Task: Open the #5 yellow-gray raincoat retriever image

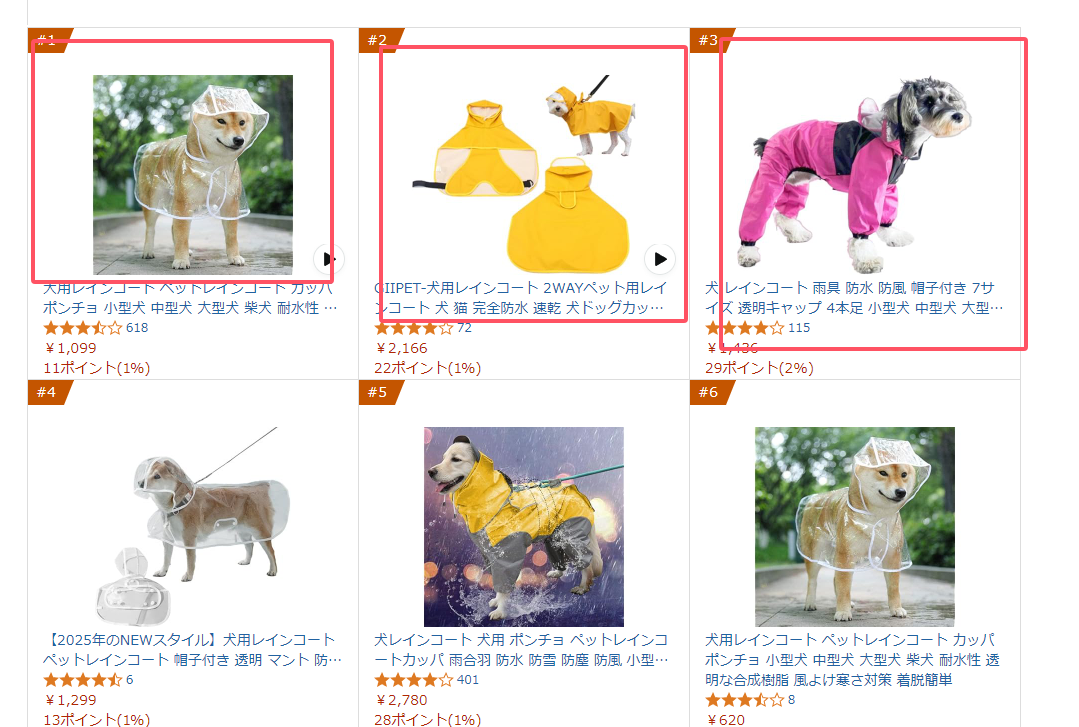Action: coord(524,527)
